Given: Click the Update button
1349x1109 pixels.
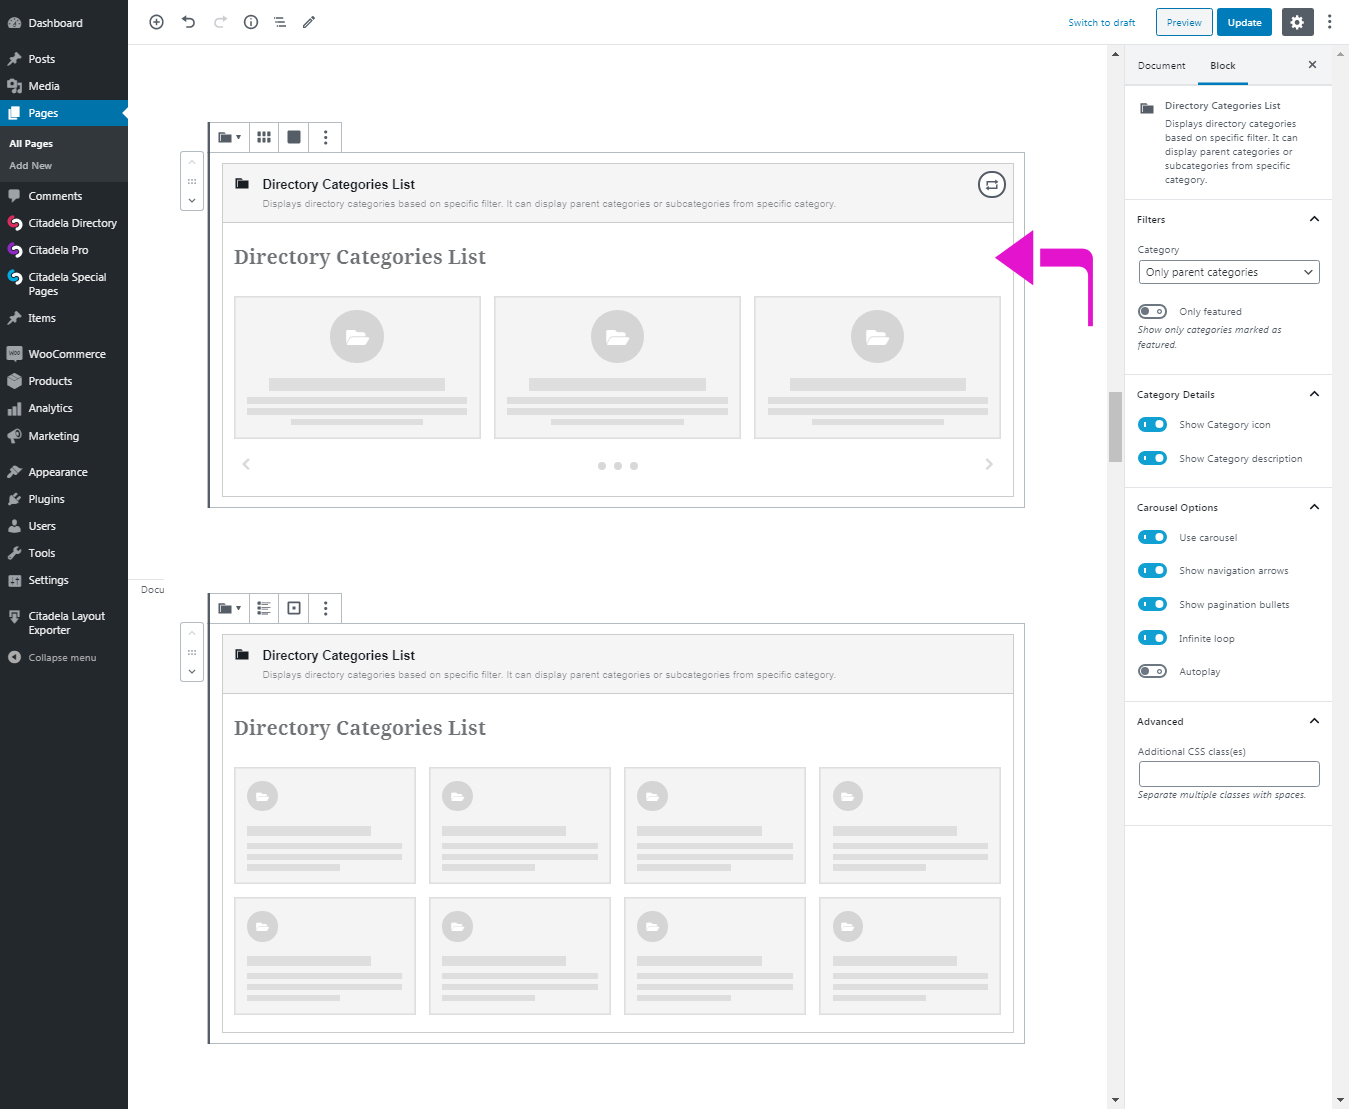Looking at the screenshot, I should tap(1244, 21).
